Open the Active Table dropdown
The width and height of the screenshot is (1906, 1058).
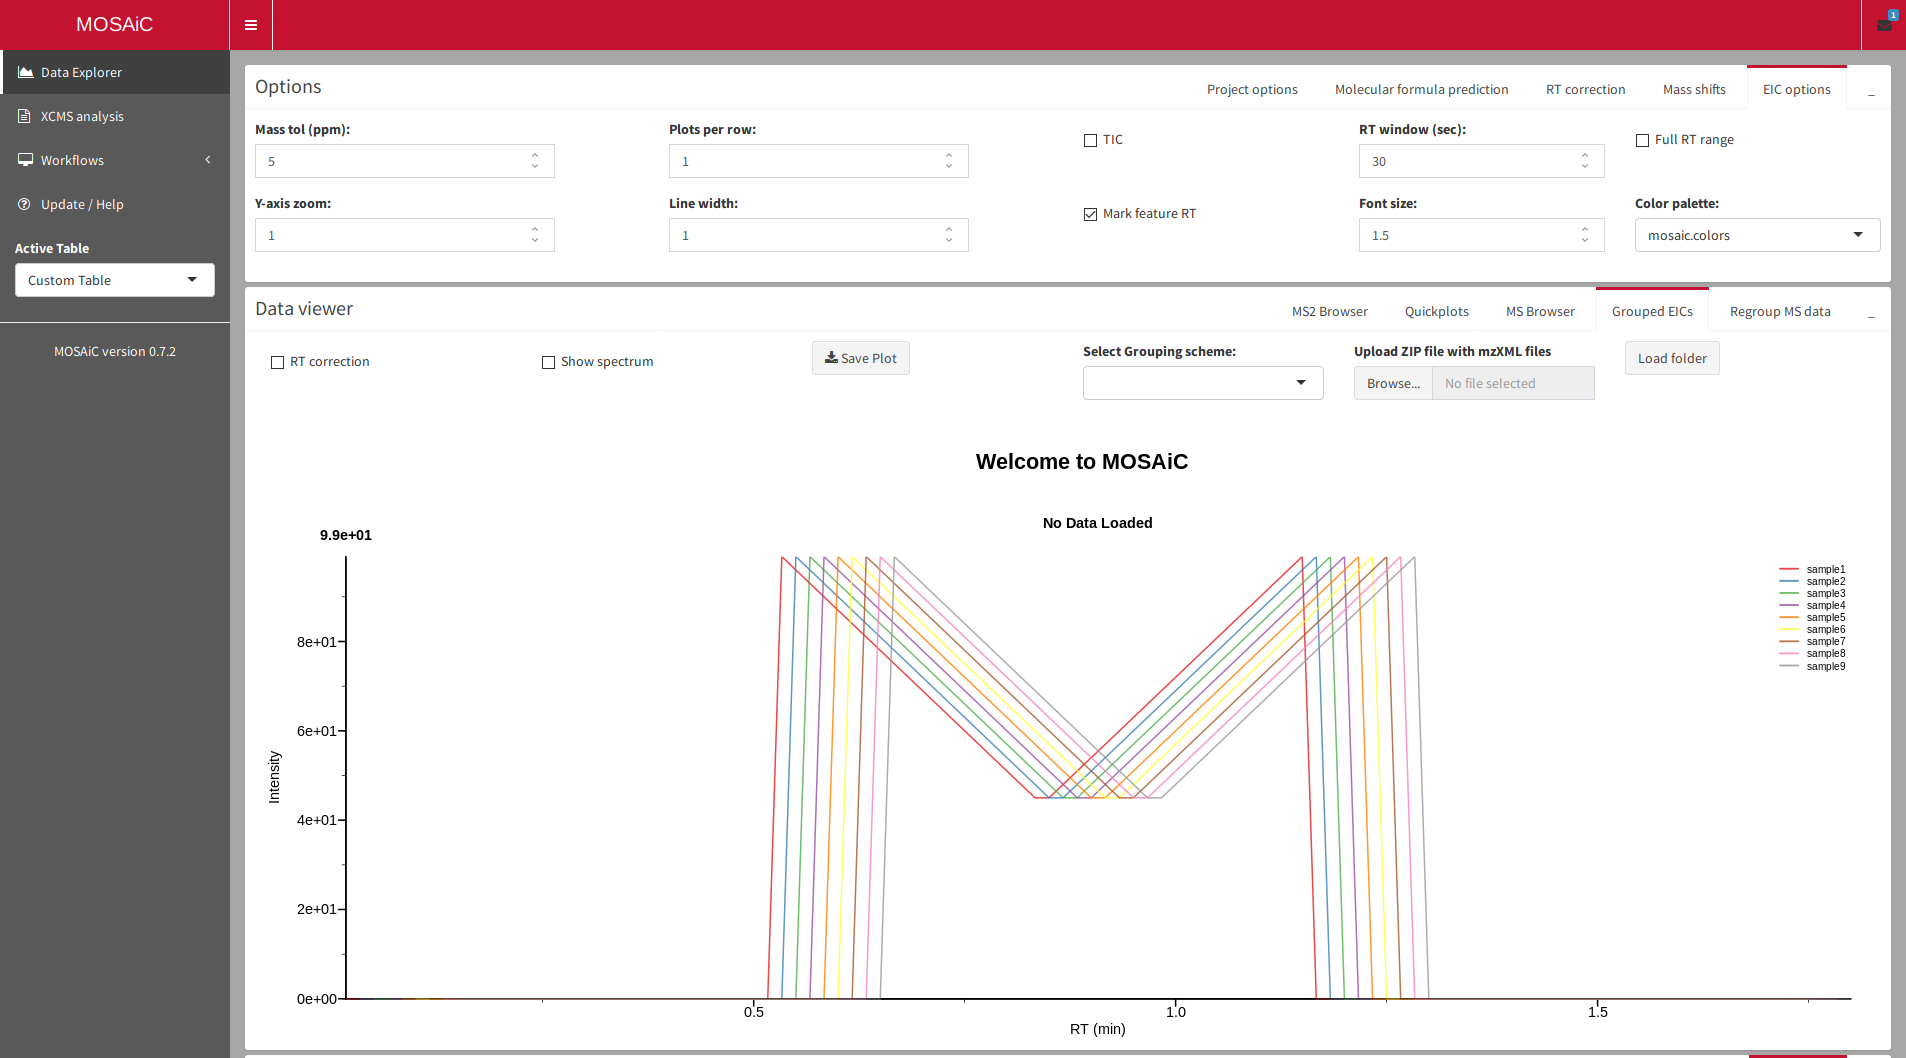pos(114,280)
